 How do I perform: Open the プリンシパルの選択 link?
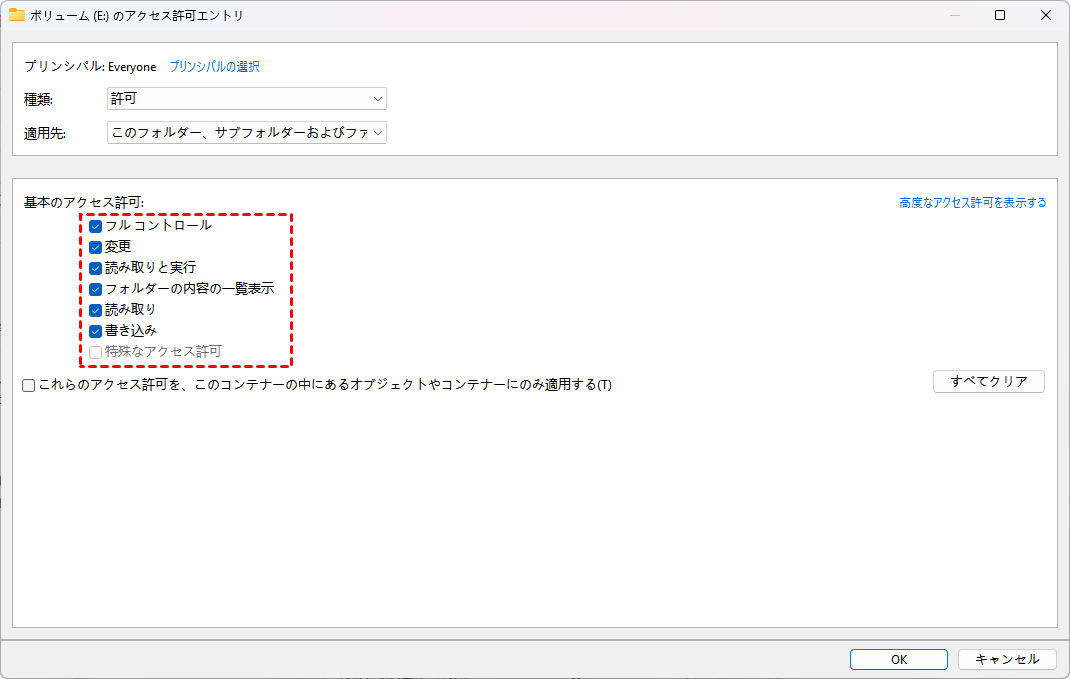[214, 67]
